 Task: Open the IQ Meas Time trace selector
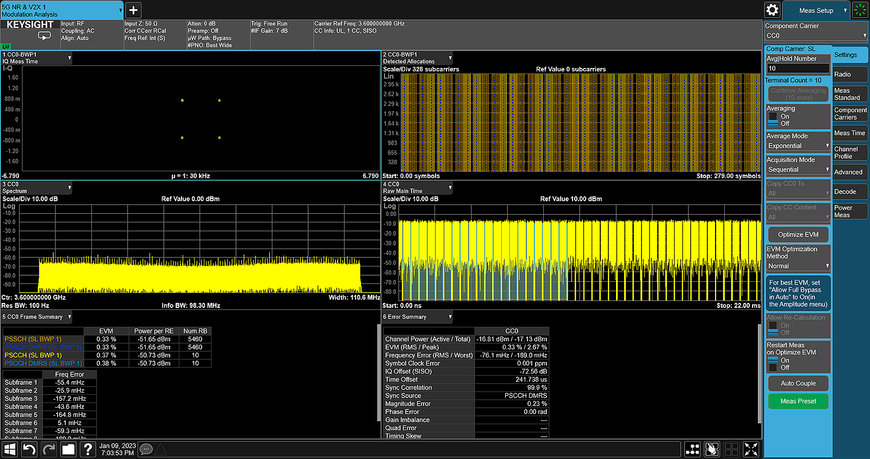tap(37, 58)
